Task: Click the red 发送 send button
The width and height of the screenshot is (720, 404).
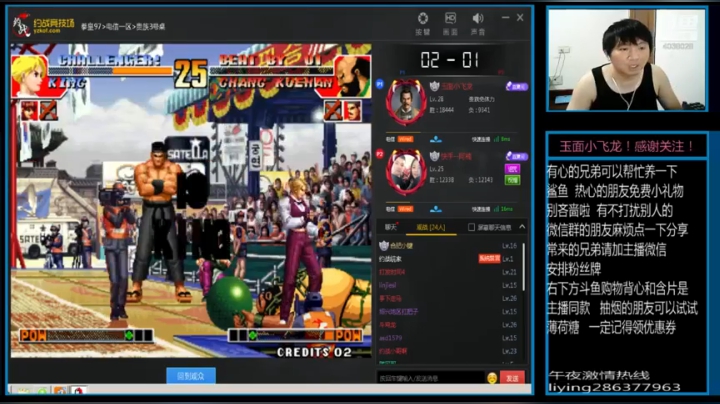Action: [512, 378]
